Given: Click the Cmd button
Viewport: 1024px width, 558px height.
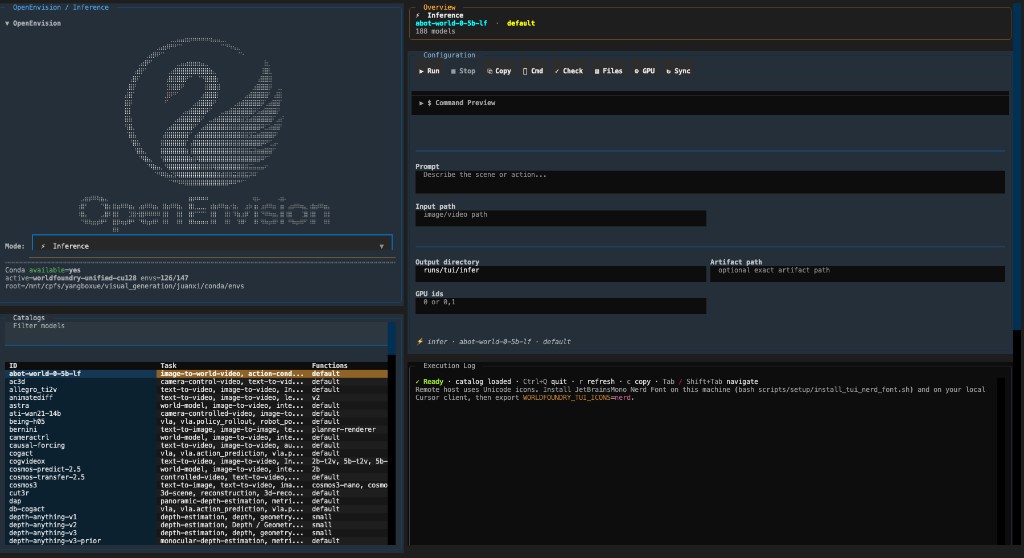Looking at the screenshot, I should [x=533, y=71].
